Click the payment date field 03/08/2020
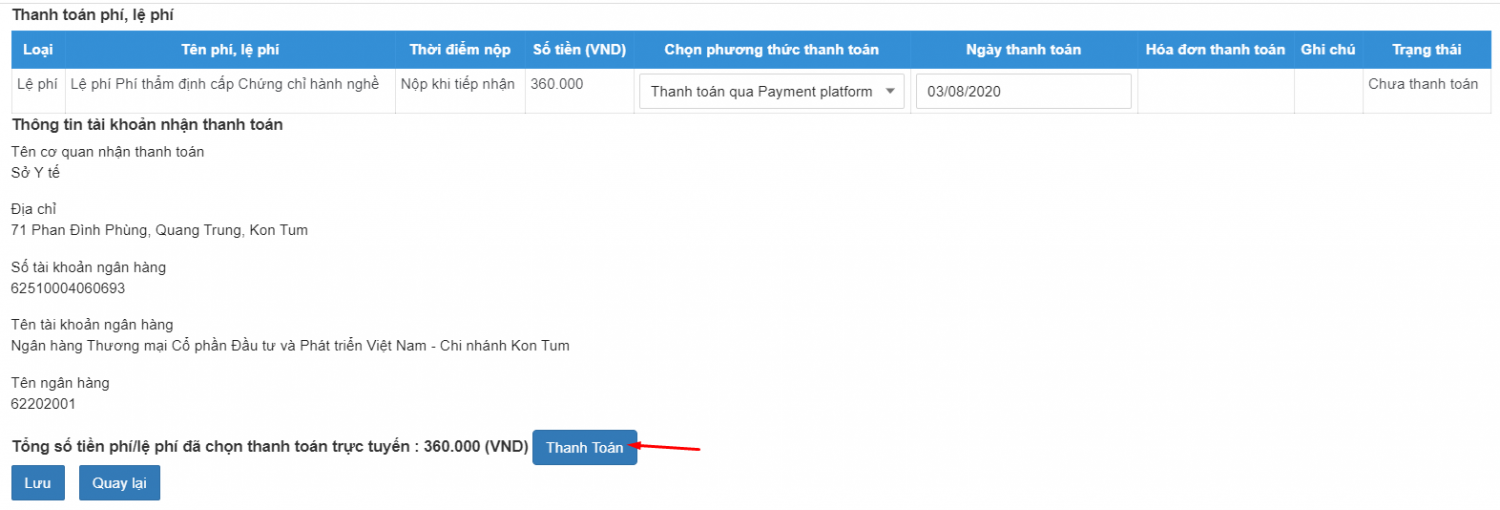 click(1023, 91)
